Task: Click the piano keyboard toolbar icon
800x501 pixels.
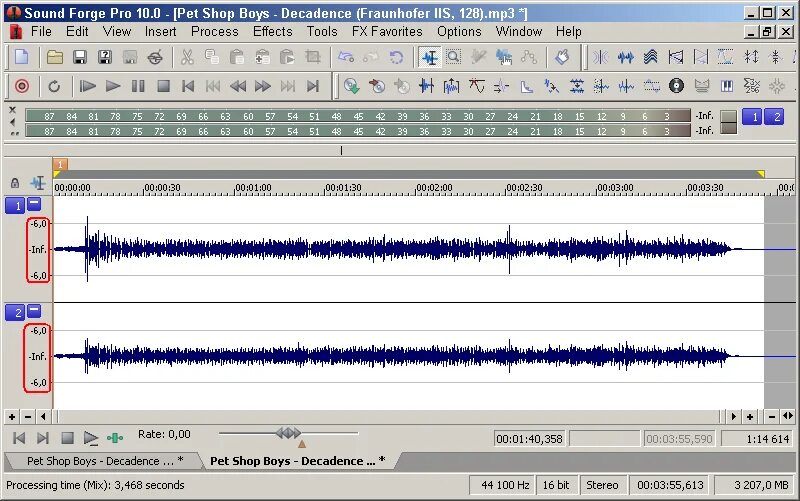Action: pyautogui.click(x=727, y=86)
